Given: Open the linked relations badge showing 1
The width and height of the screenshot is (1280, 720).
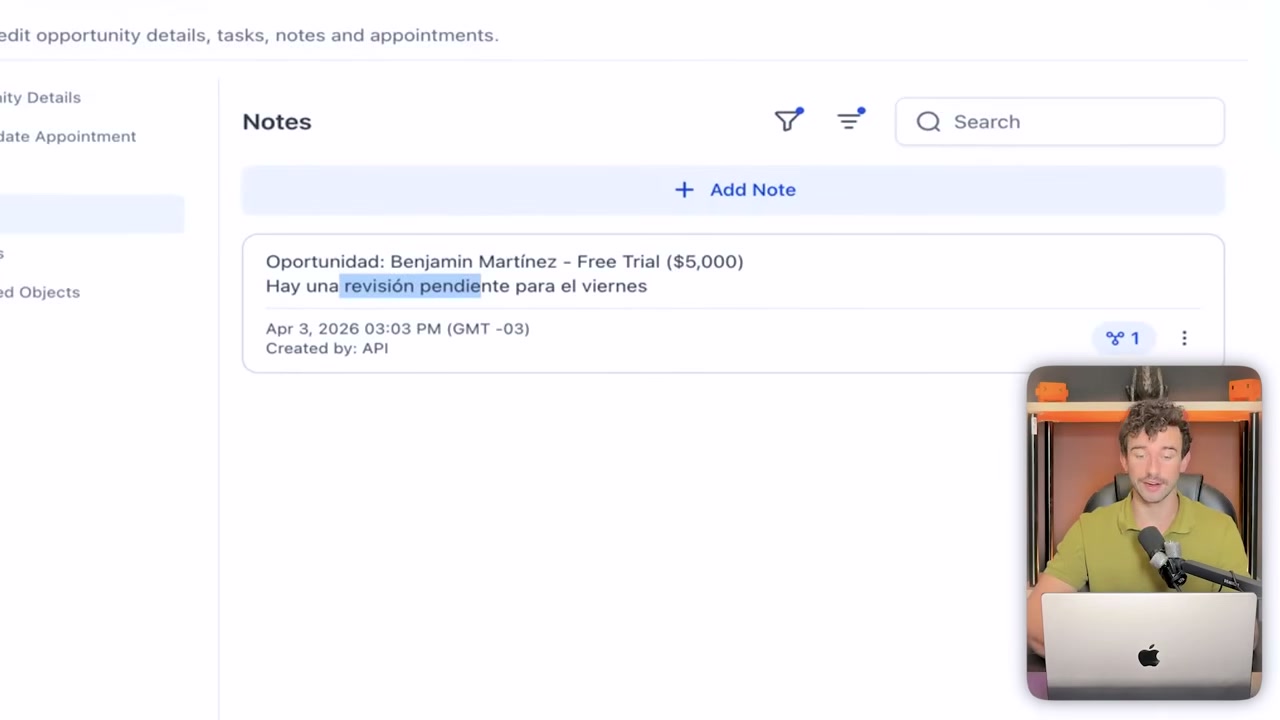Looking at the screenshot, I should coord(1122,338).
